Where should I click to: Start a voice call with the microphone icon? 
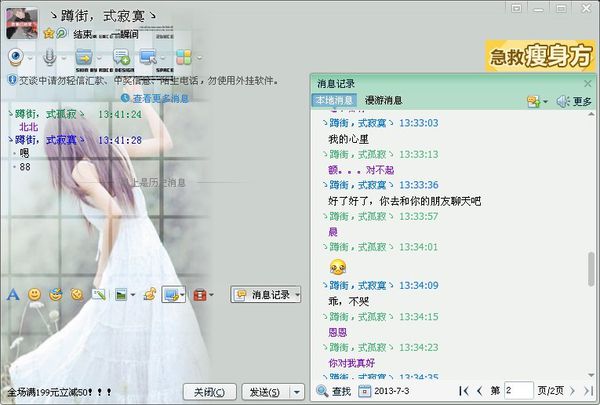tap(49, 57)
